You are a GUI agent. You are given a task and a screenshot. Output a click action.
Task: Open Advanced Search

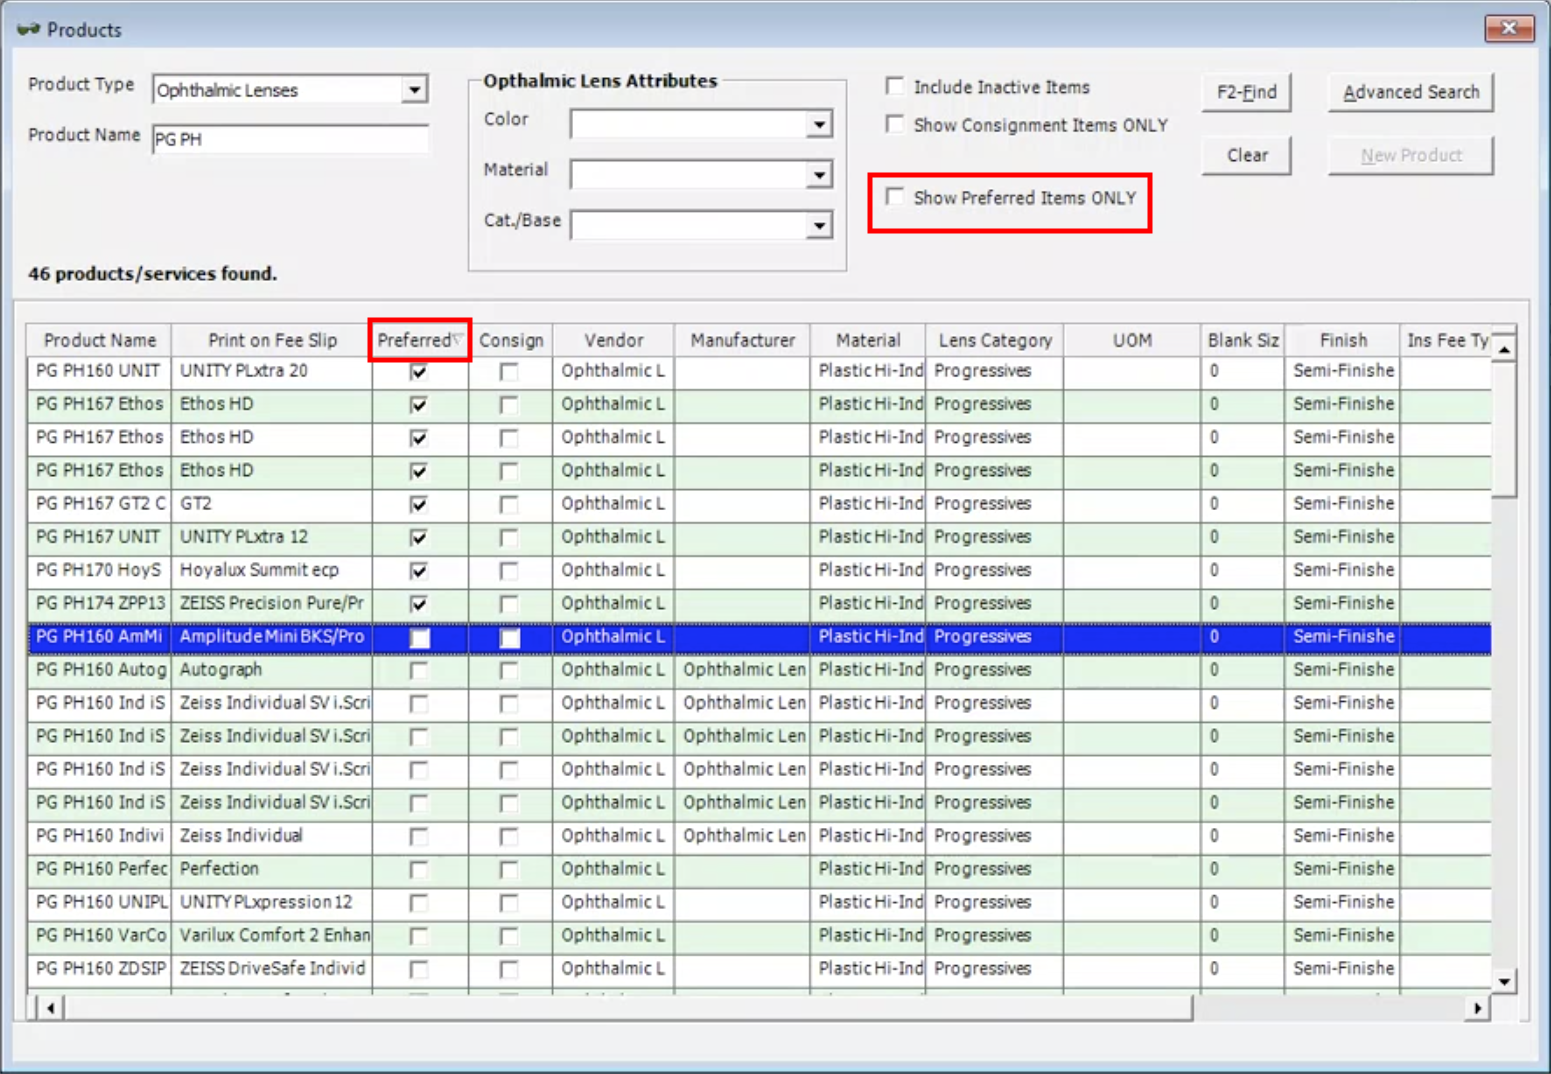(x=1410, y=92)
